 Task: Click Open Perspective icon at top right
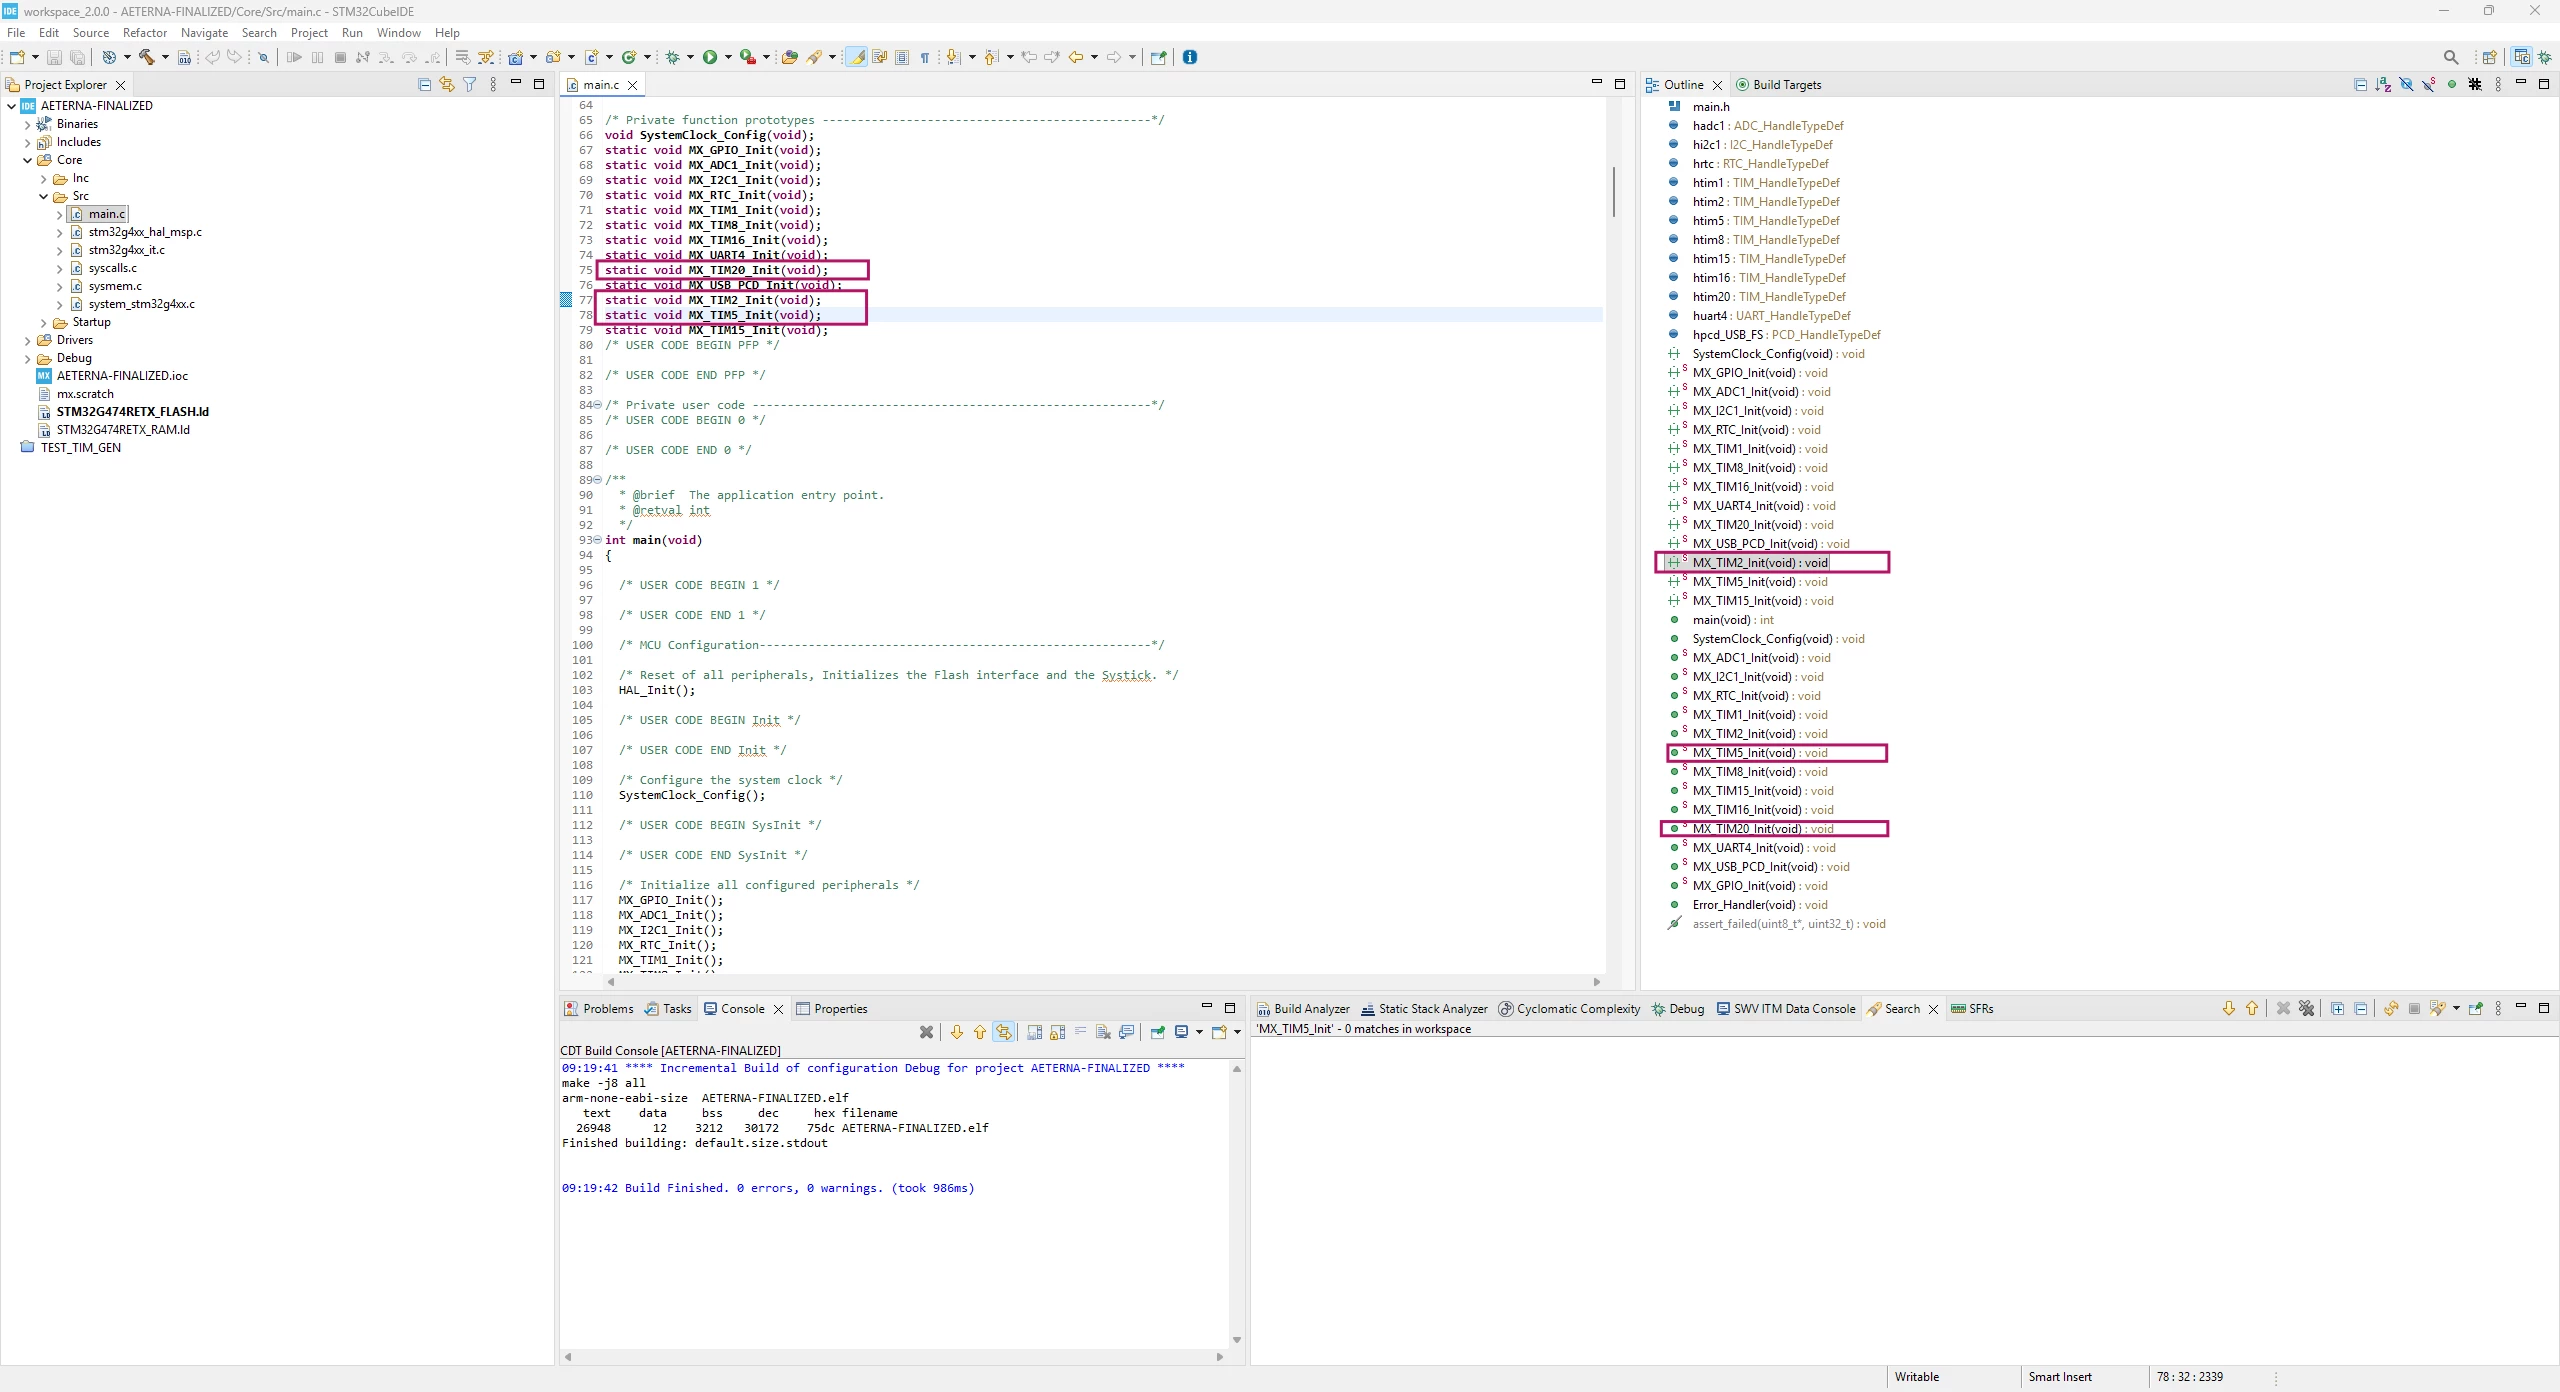click(x=2489, y=57)
